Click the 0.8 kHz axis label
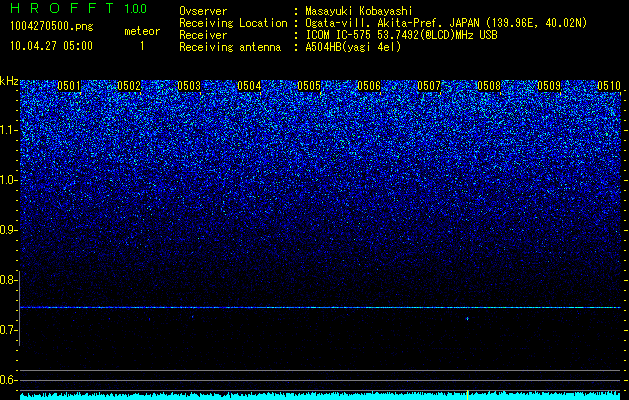Image resolution: width=629 pixels, height=400 pixels. click(8, 280)
